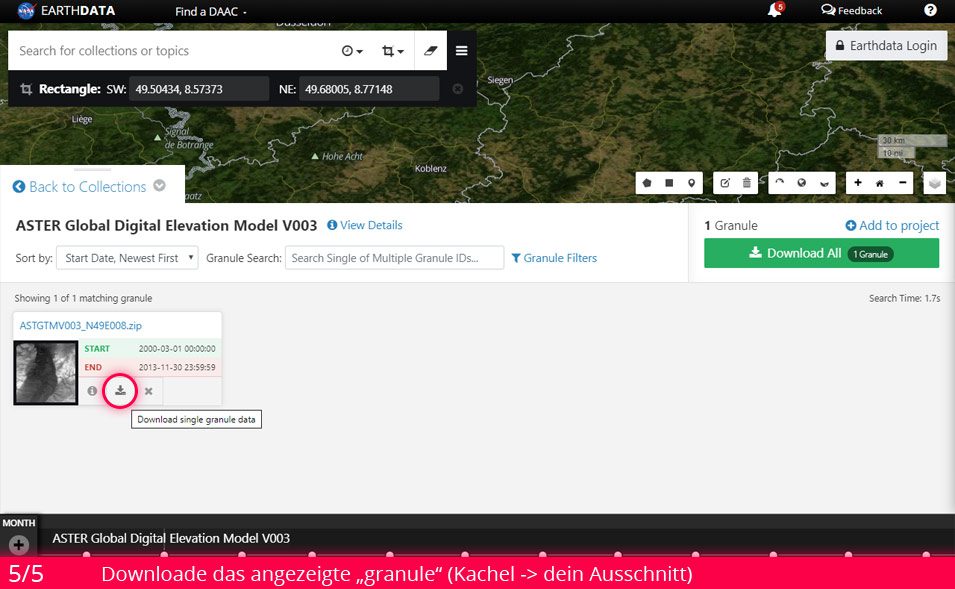Screen dimensions: 955x589
Task: Open the ASTGTMV003_N49E008.zip granule link
Action: coord(80,325)
